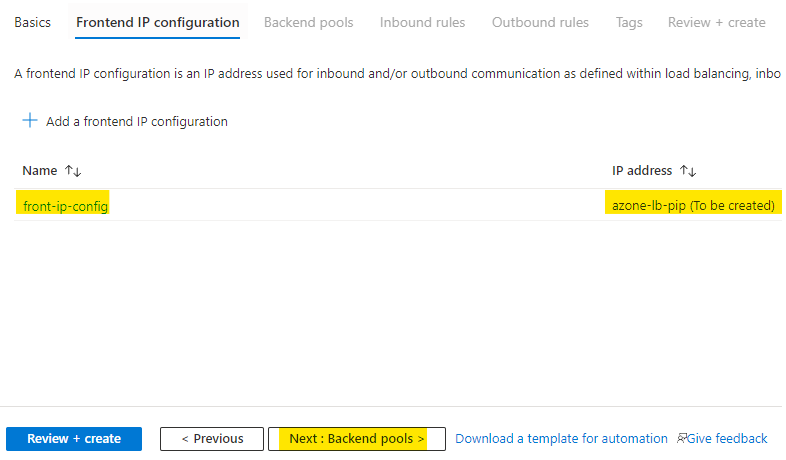Click the sort arrows beside IP address
Viewport: 786px width, 460px height.
click(x=688, y=171)
